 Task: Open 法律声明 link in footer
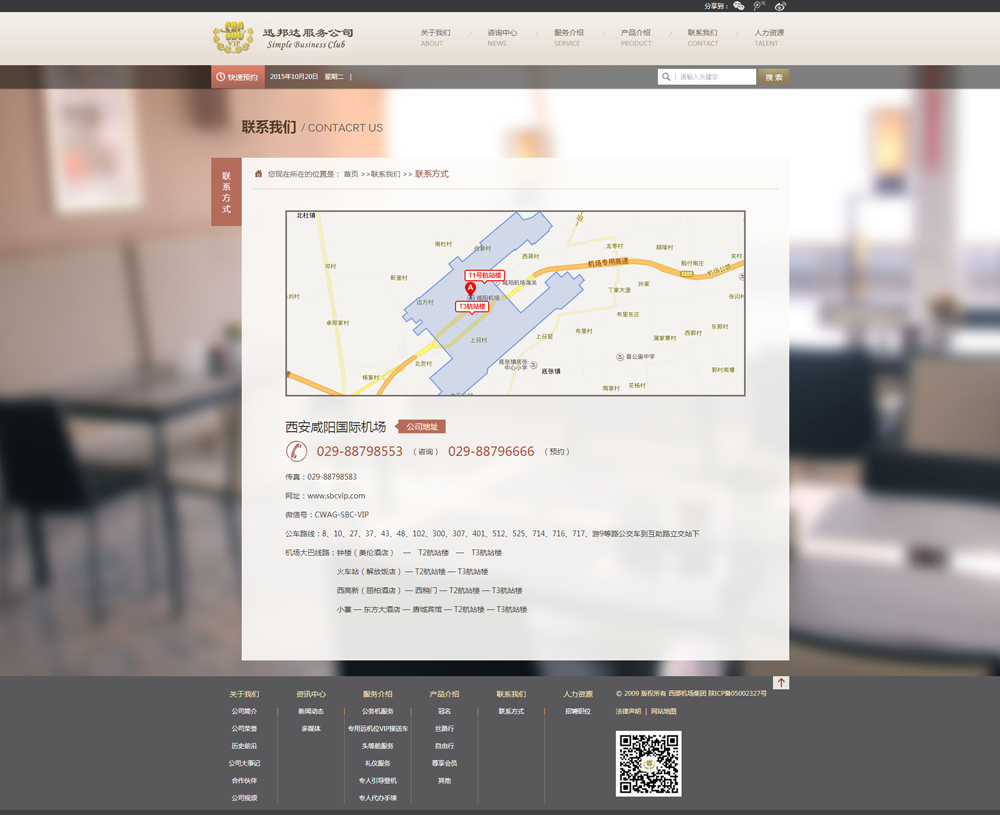click(x=628, y=711)
